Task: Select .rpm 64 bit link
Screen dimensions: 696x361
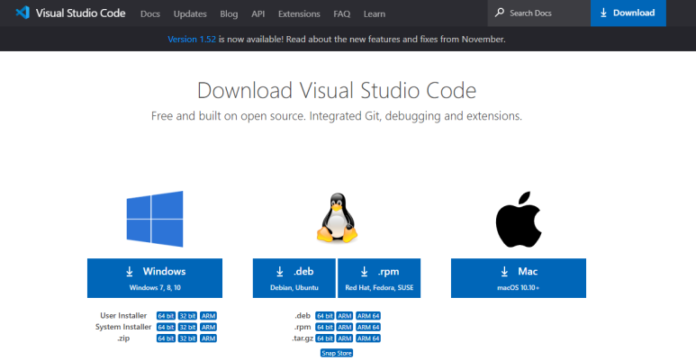Action: 325,327
